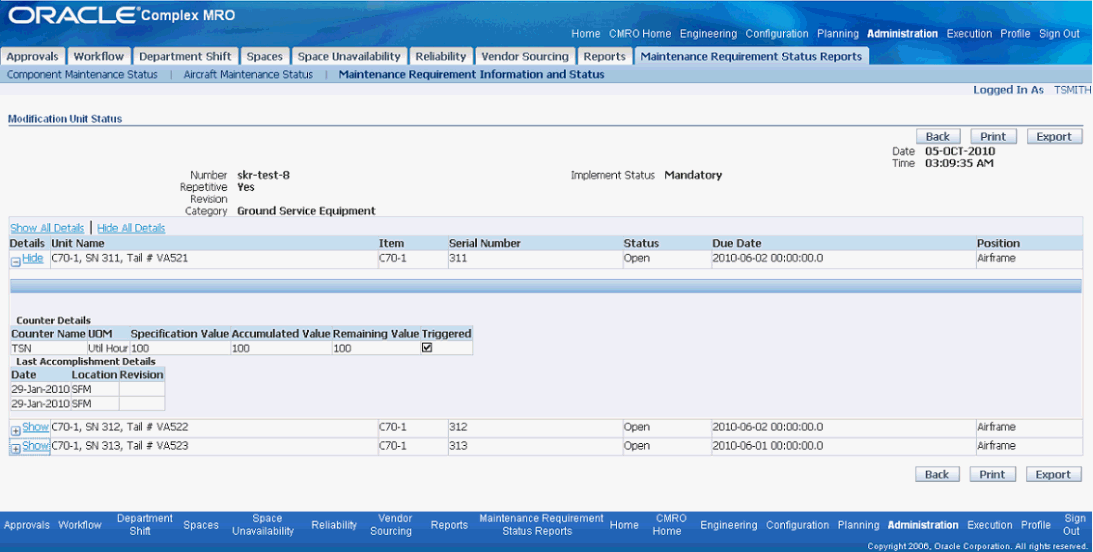The height and width of the screenshot is (552, 1093).
Task: Click the top Export button
Action: (1054, 137)
